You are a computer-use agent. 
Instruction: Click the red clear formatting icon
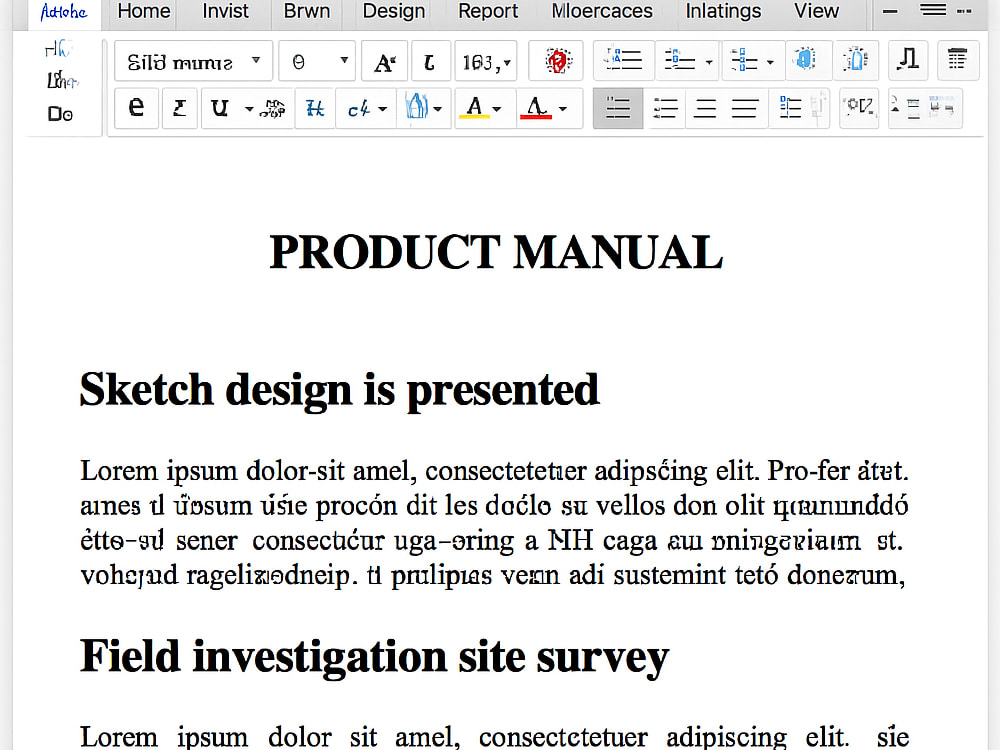pos(557,61)
